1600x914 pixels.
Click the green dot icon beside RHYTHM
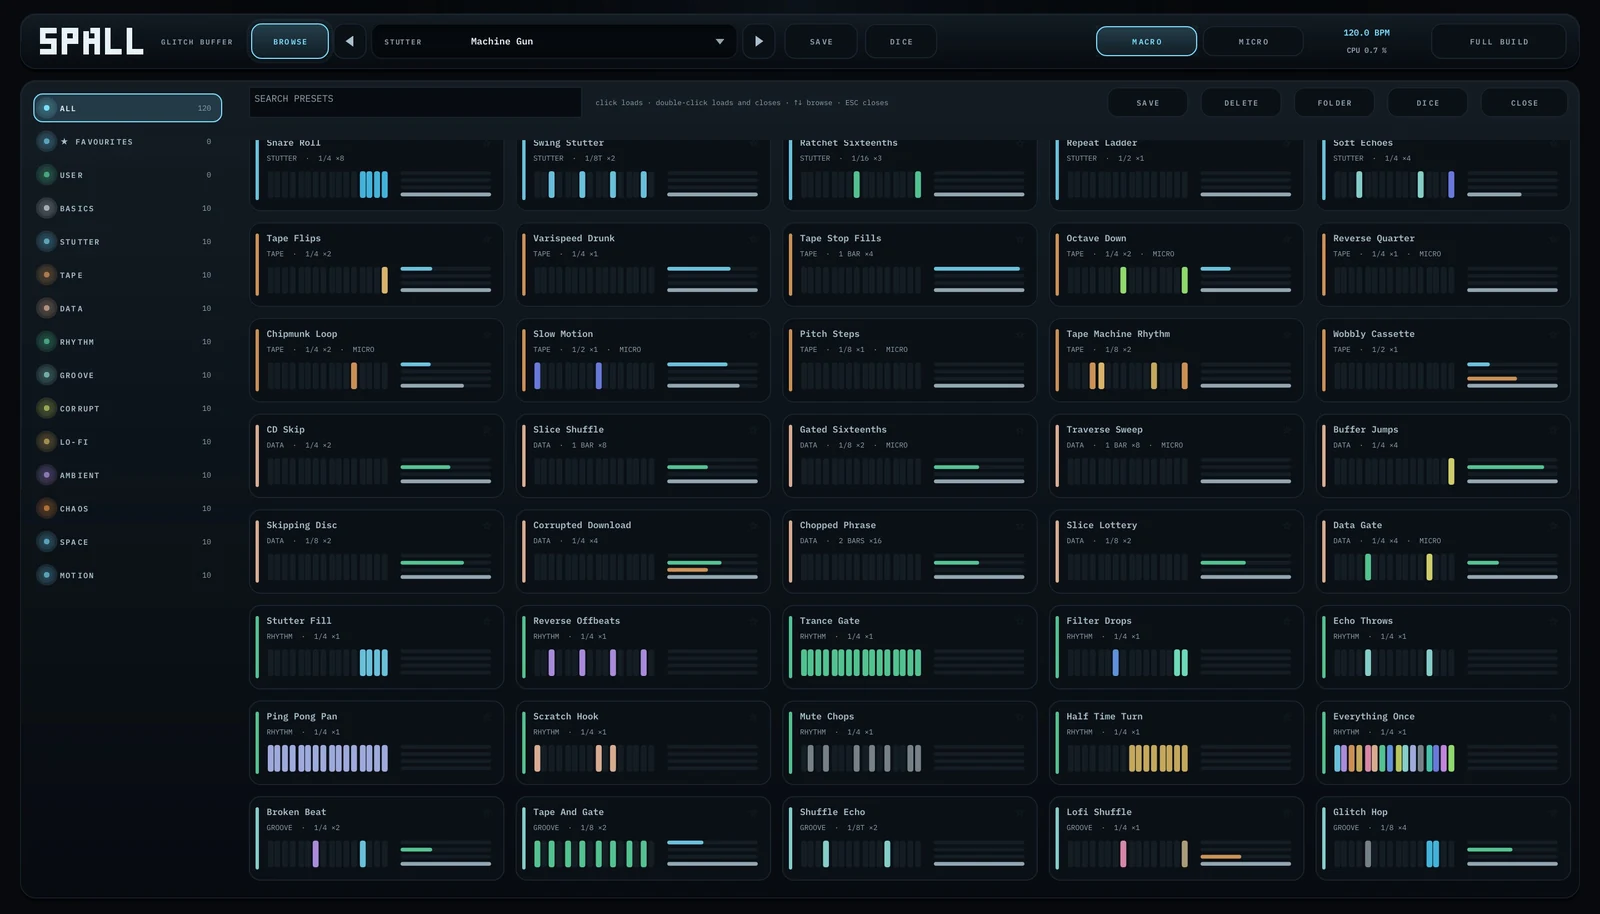coord(46,342)
